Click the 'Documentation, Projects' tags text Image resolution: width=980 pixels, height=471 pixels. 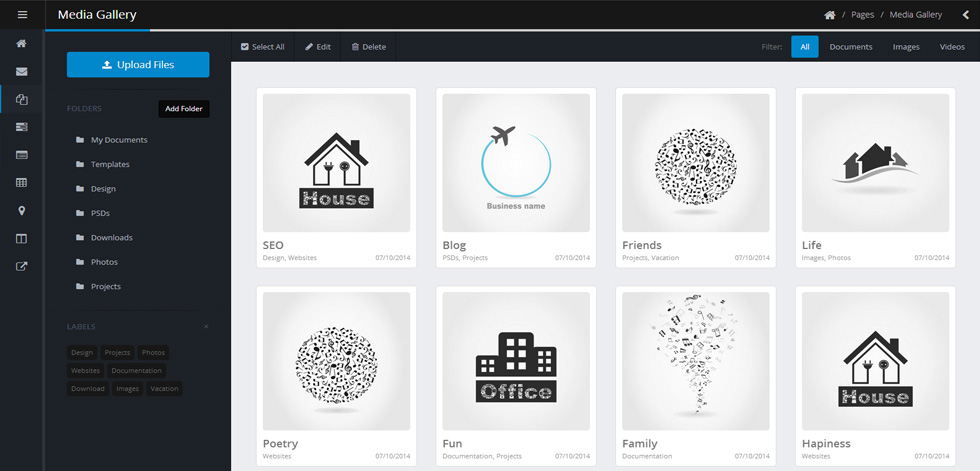482,456
